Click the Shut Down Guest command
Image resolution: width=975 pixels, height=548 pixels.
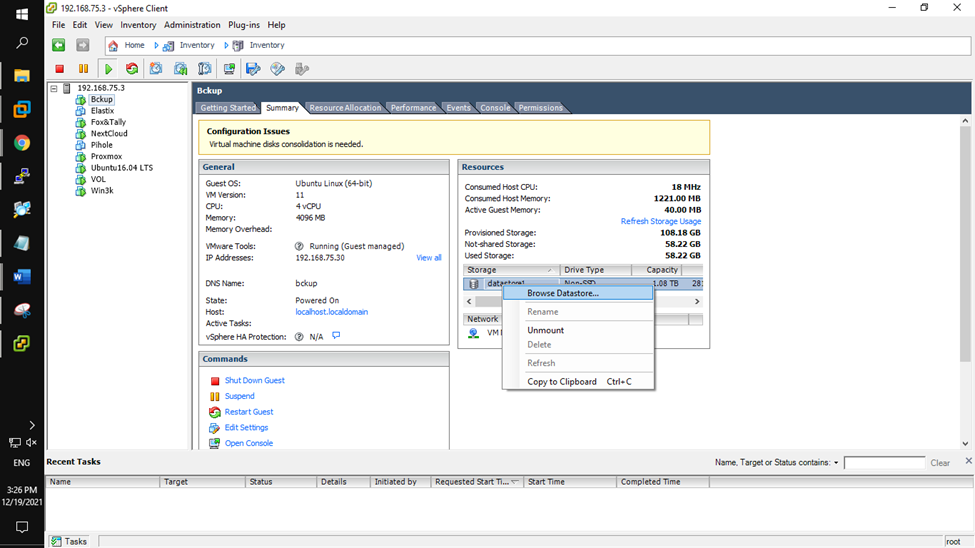click(x=254, y=381)
